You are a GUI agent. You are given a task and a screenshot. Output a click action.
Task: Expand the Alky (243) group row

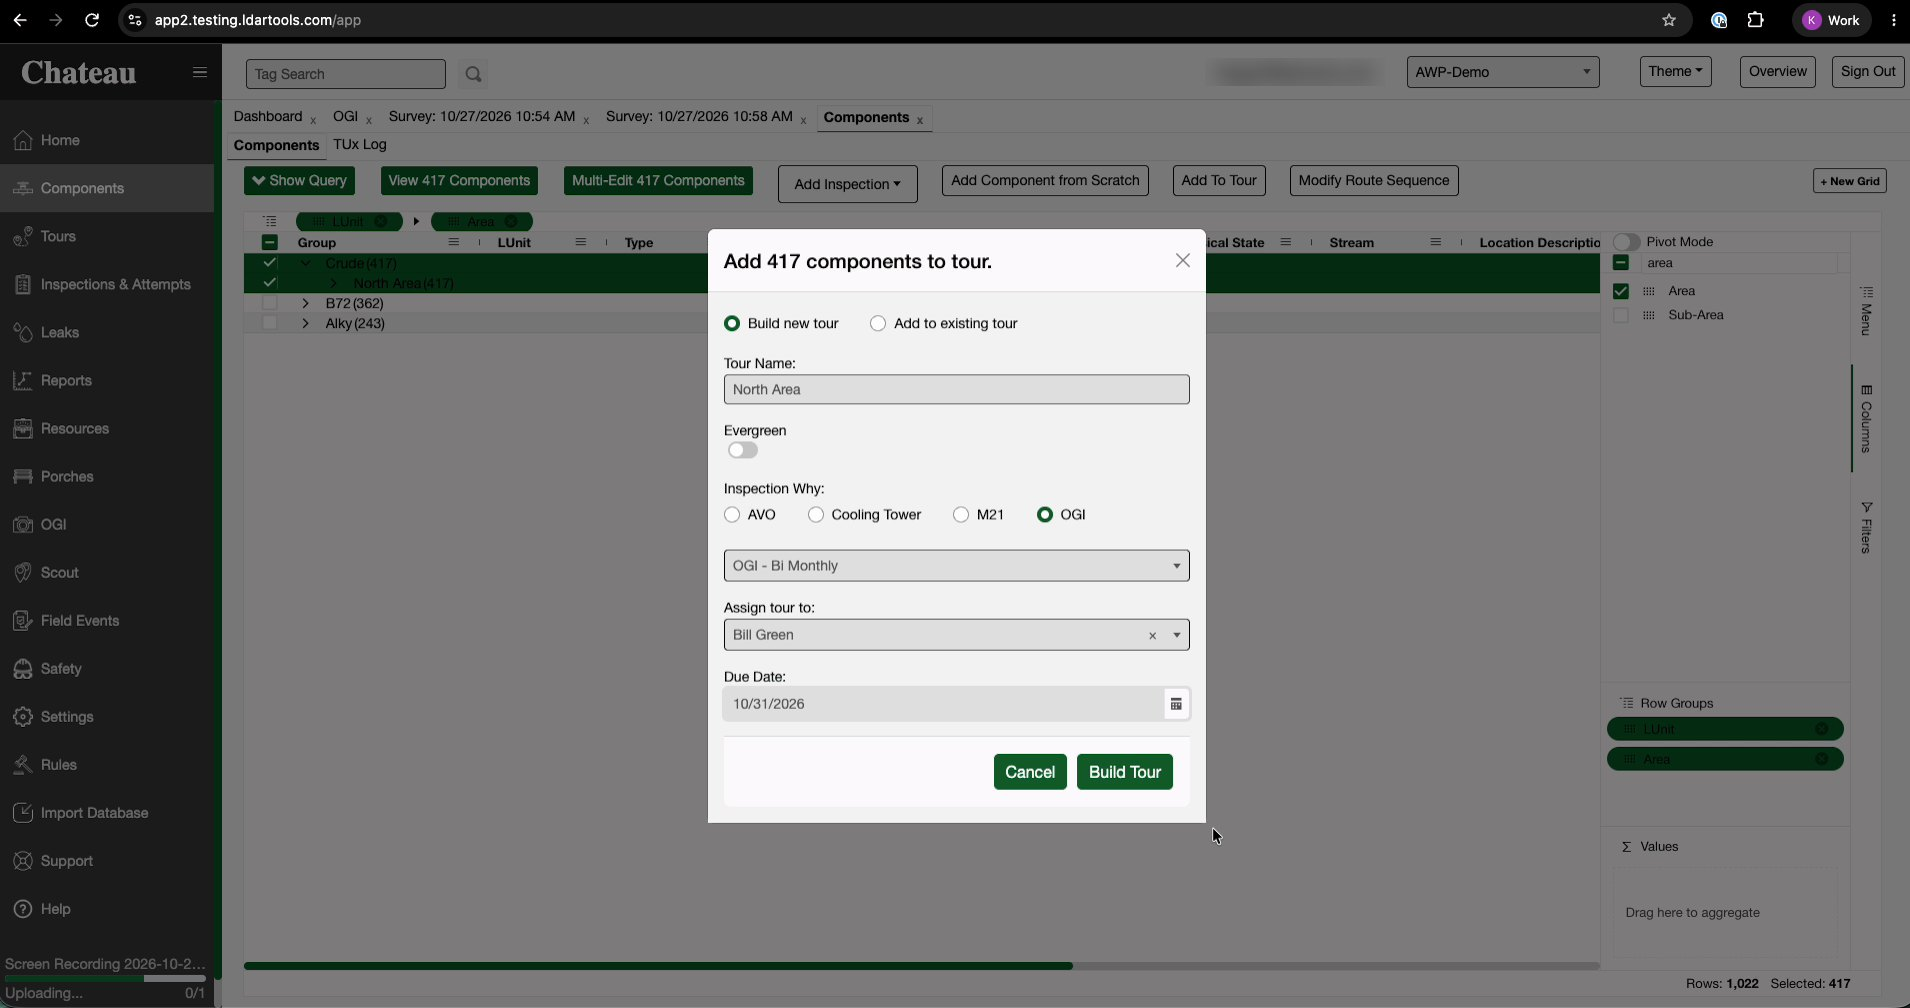[x=306, y=323]
